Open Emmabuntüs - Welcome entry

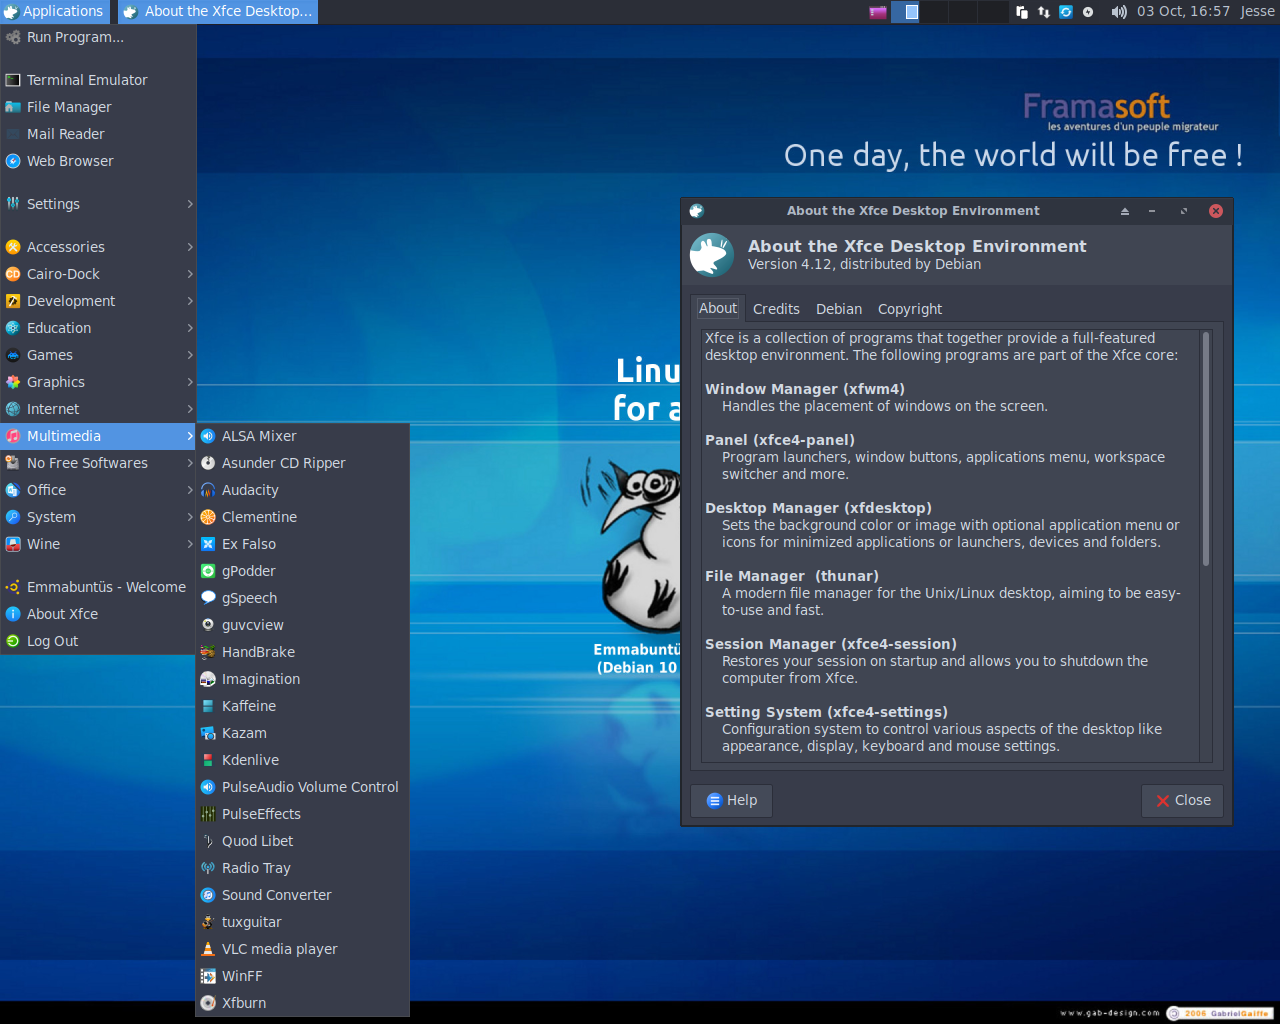(x=98, y=587)
